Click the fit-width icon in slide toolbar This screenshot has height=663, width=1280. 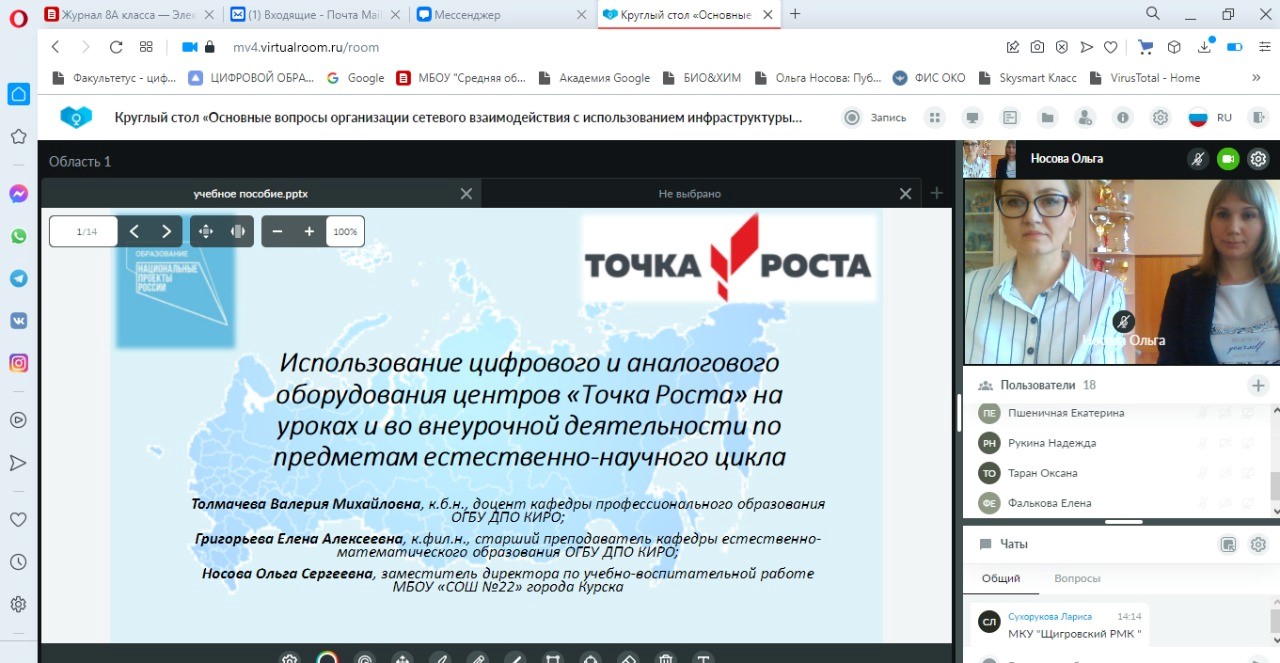pos(238,231)
